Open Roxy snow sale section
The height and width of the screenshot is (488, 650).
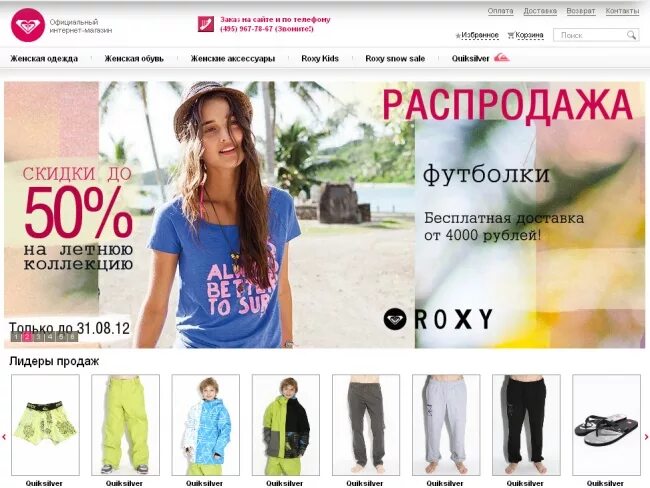[x=395, y=58]
